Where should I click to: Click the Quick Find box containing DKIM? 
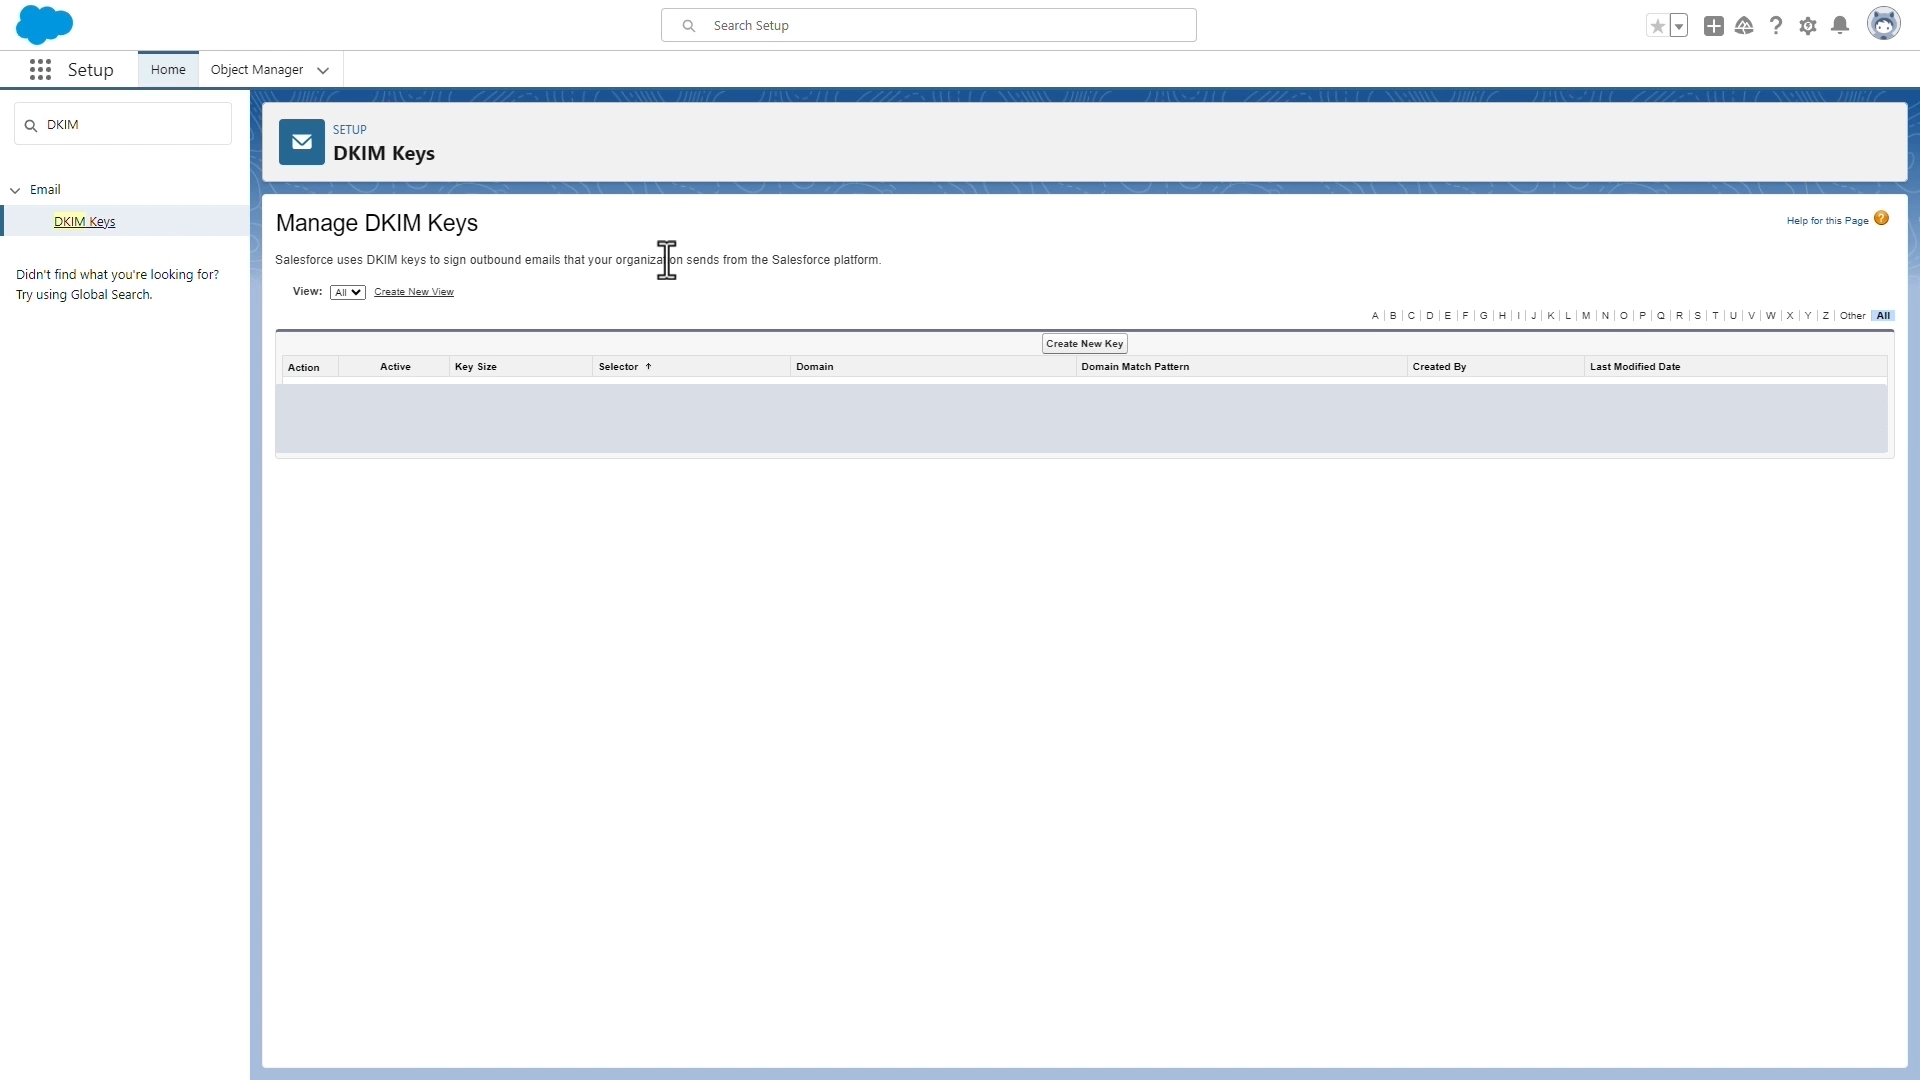click(123, 125)
